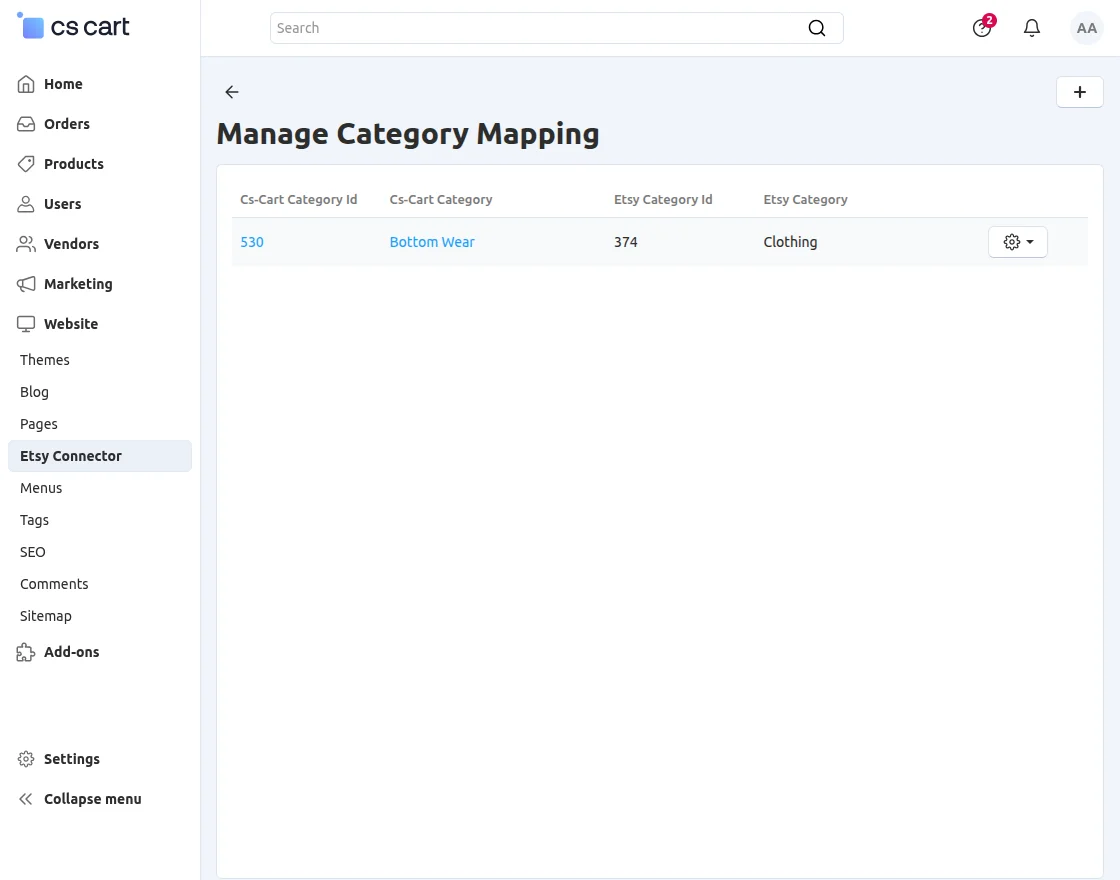Go back using the arrow icon
The width and height of the screenshot is (1120, 880).
click(x=231, y=91)
